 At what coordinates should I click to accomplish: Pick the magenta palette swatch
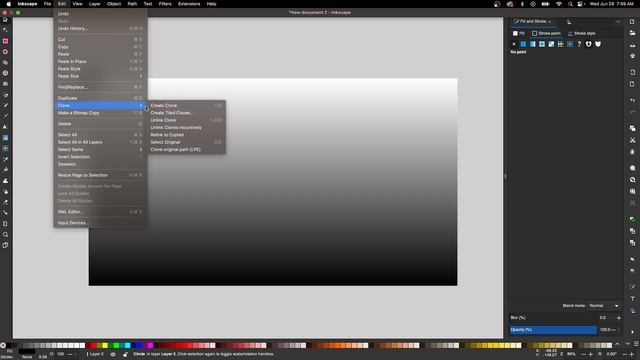coord(150,345)
